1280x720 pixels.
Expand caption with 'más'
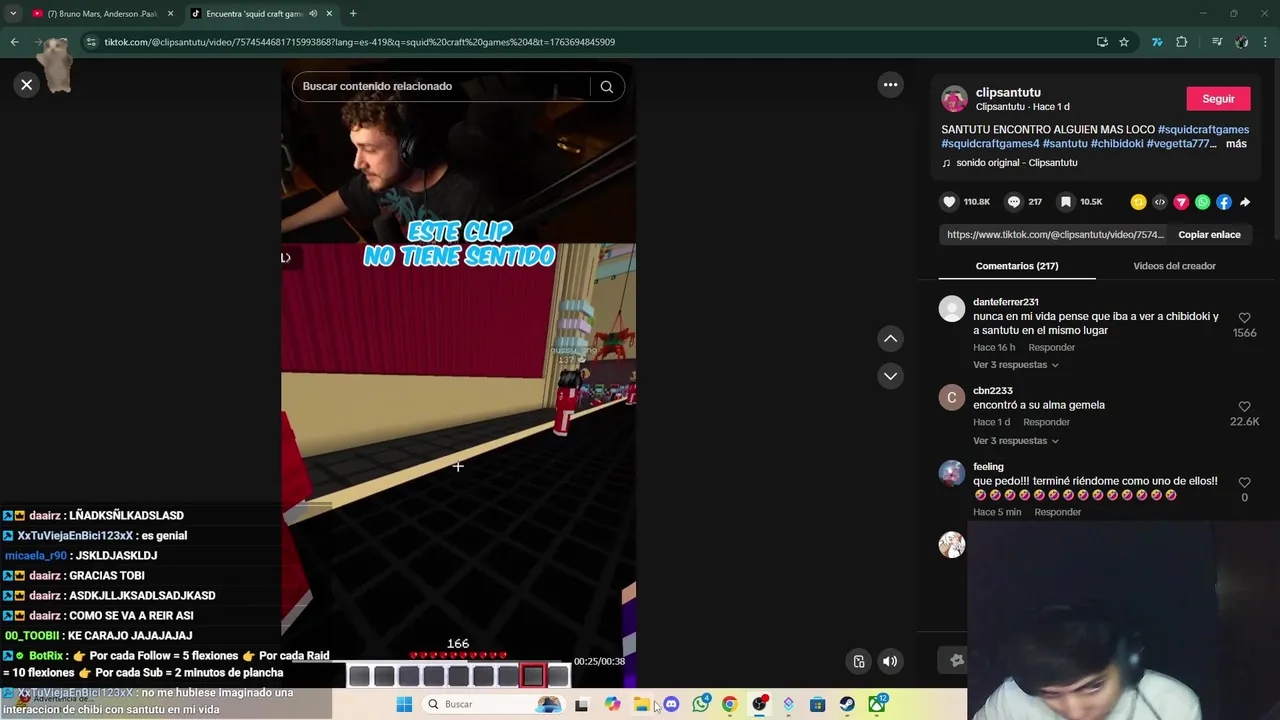pos(1236,144)
